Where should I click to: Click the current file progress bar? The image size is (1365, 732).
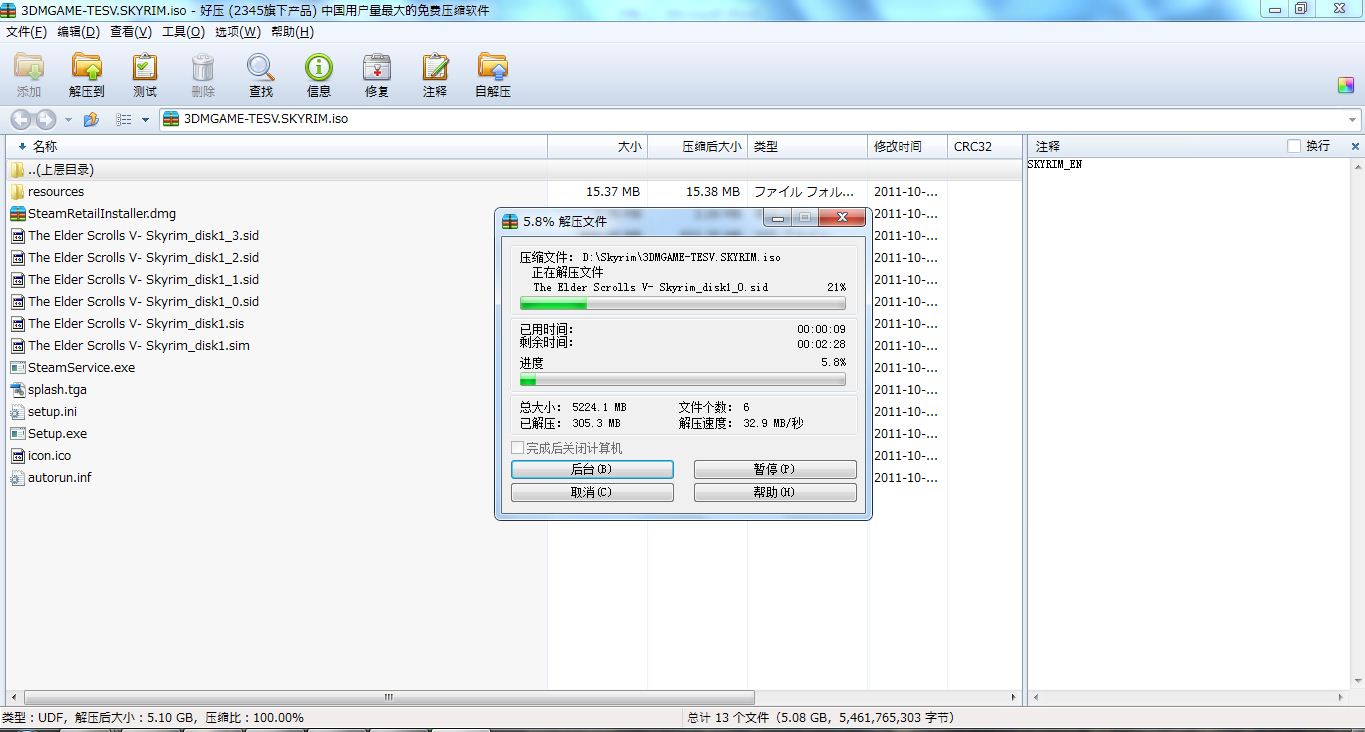tap(683, 303)
